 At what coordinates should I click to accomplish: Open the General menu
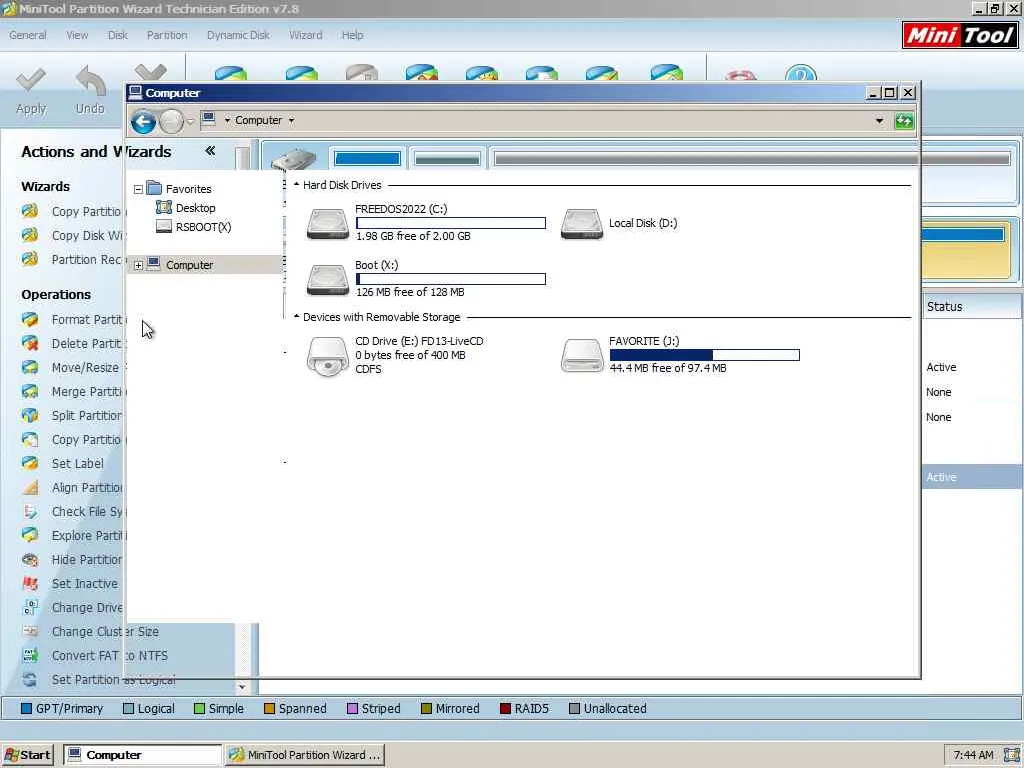27,35
